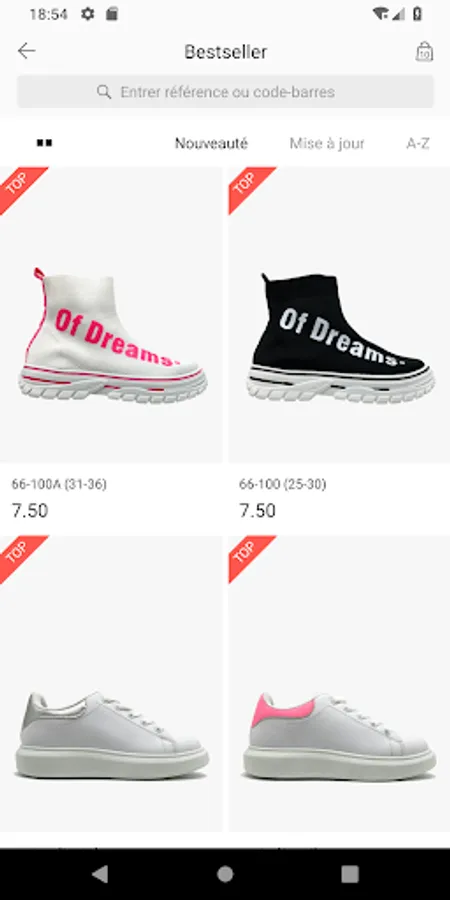
Task: Click the search magnifier icon
Action: (x=104, y=92)
